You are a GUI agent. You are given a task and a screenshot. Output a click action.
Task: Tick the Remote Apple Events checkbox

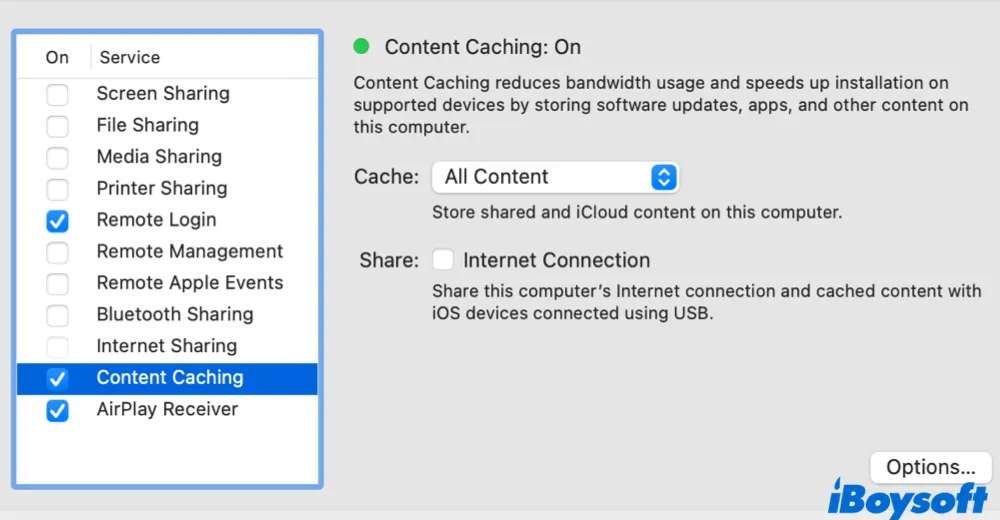tap(58, 284)
